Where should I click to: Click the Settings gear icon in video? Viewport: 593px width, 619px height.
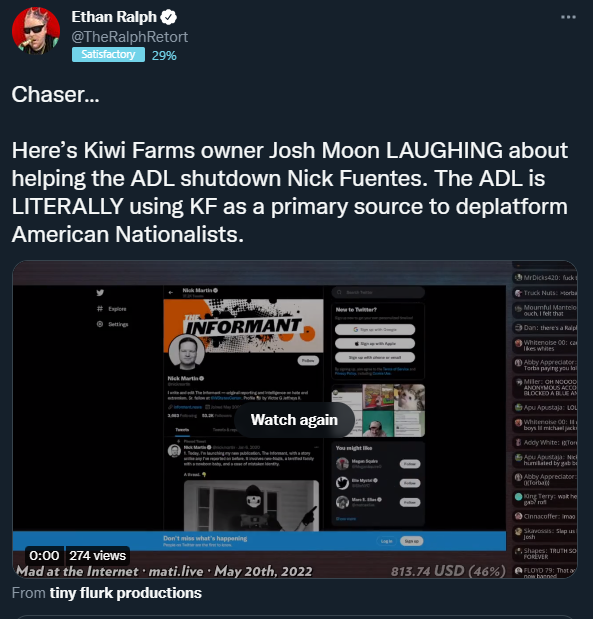[x=100, y=324]
